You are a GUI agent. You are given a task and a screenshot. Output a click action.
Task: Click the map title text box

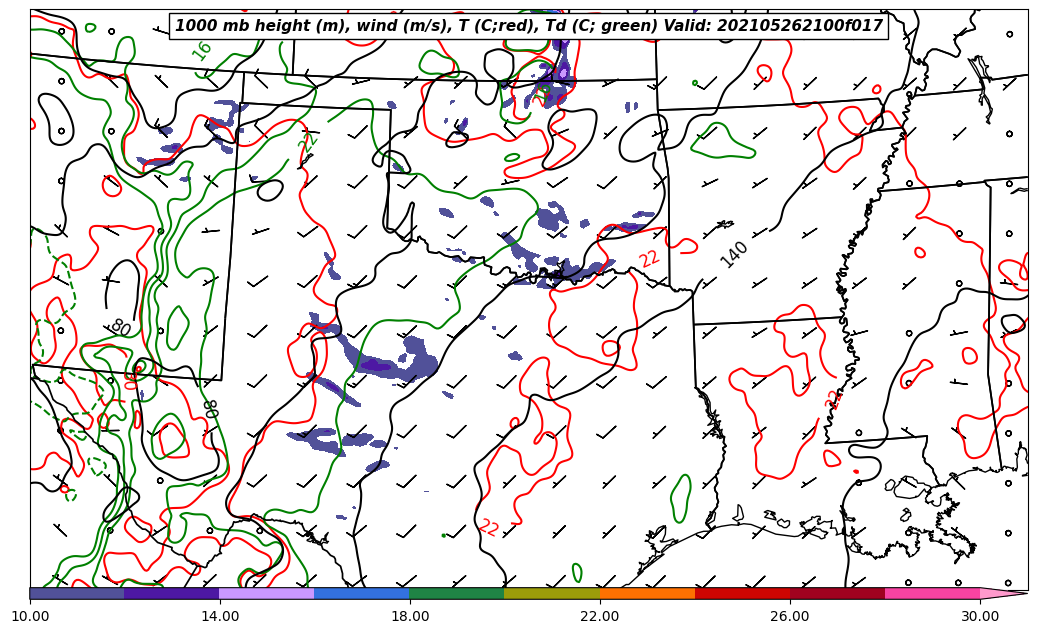529,26
